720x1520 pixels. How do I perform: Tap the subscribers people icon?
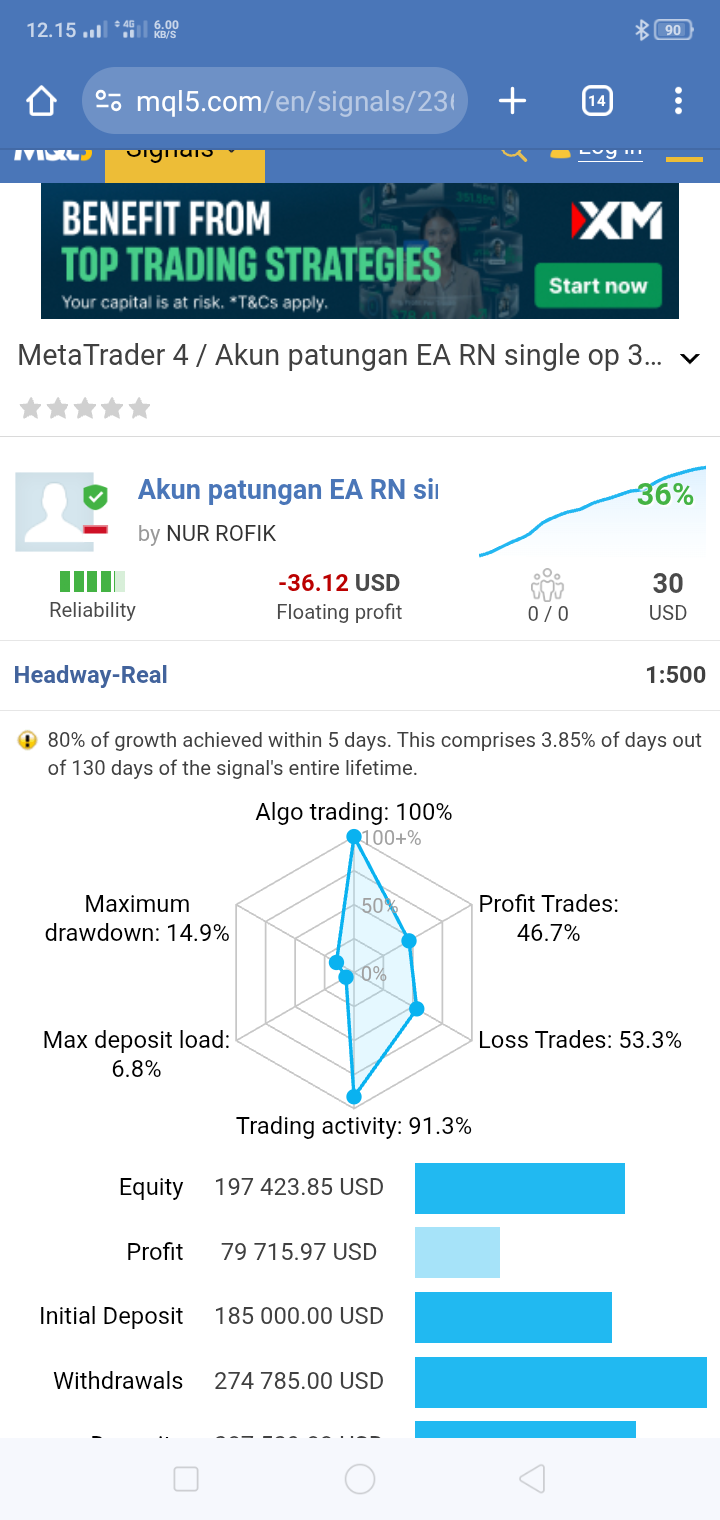[548, 584]
